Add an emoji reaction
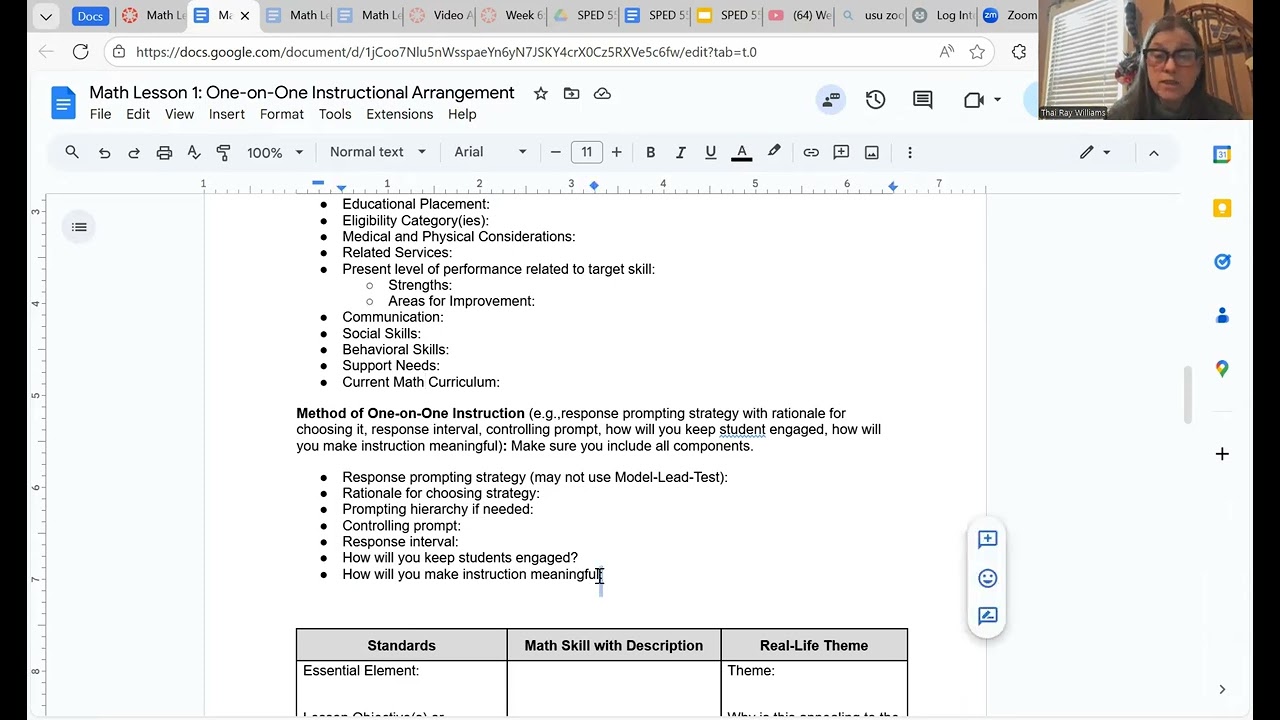Screen dimensions: 1280x720 tap(988, 578)
